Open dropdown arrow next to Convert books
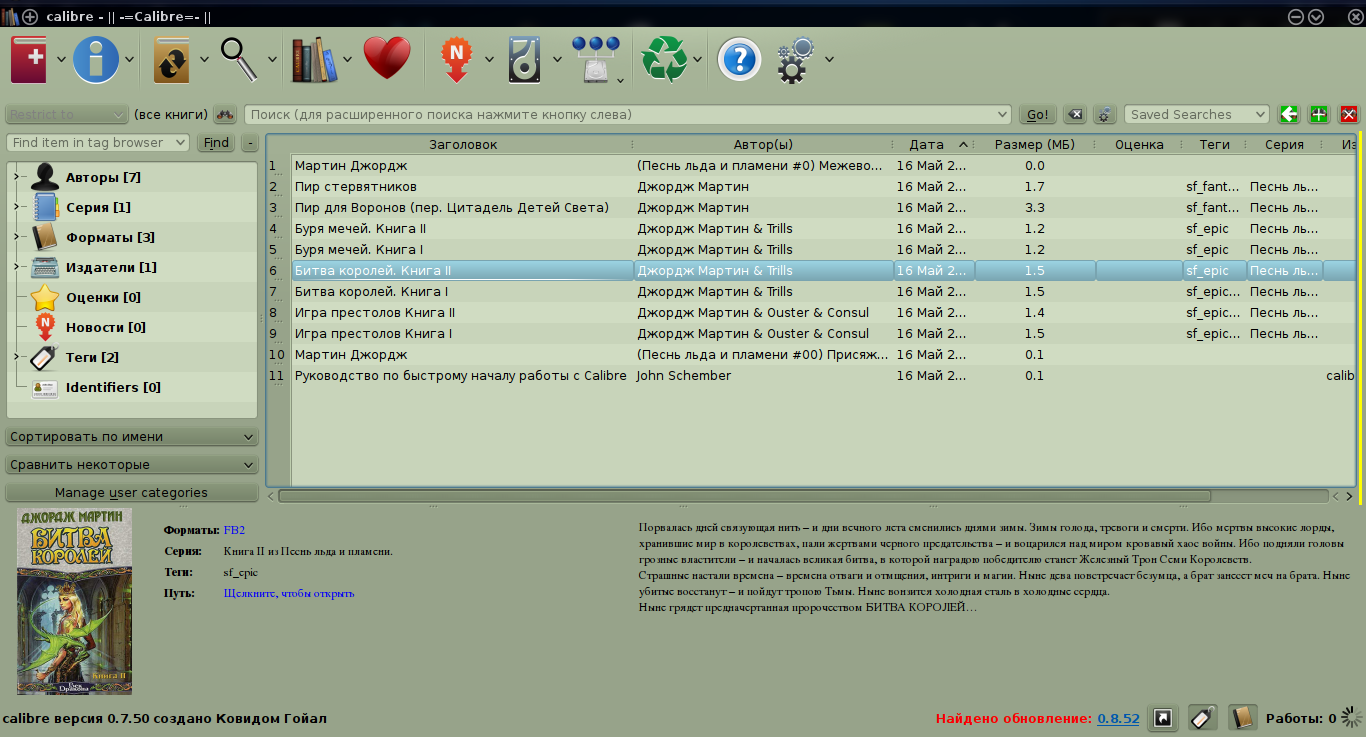This screenshot has width=1366, height=737. [204, 60]
